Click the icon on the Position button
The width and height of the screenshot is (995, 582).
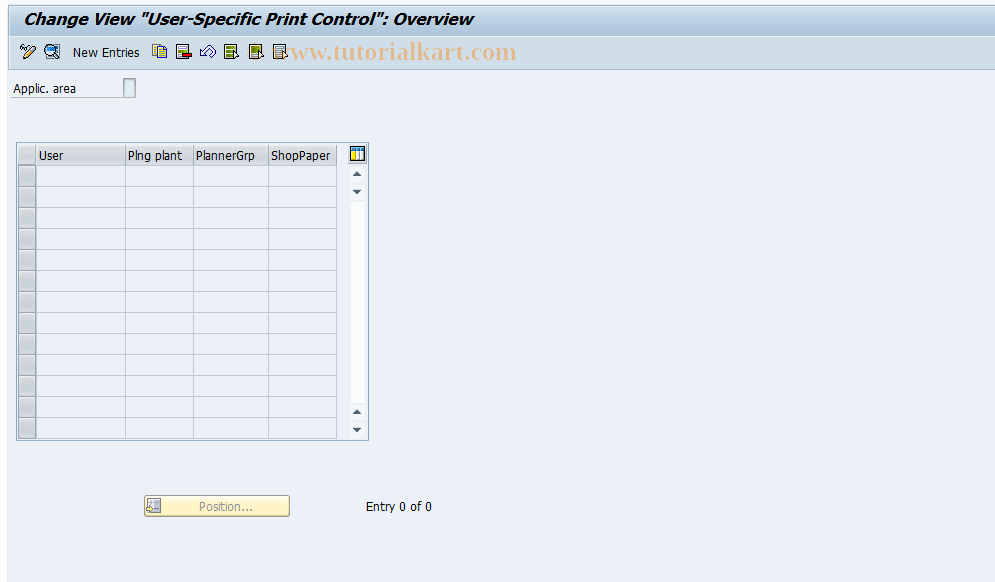(154, 505)
